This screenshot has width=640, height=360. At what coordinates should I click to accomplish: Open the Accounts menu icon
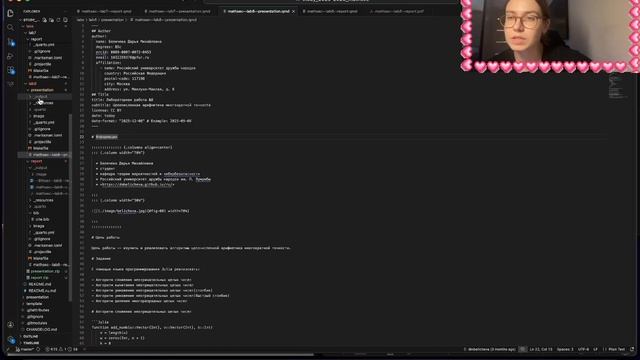[10, 325]
